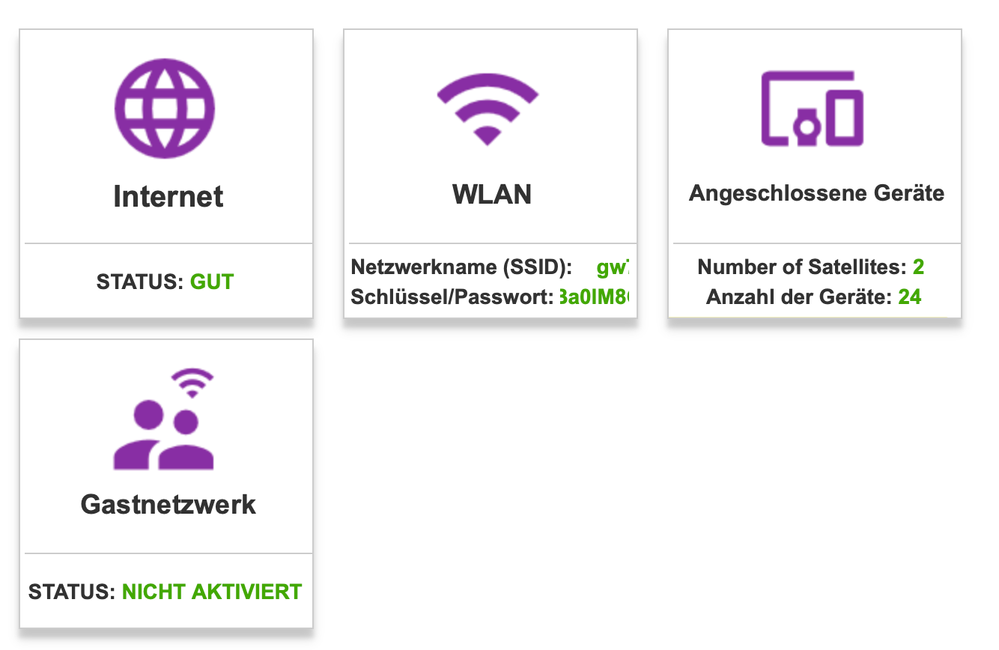
Task: Open the Gastnetzwerk heading
Action: point(168,504)
